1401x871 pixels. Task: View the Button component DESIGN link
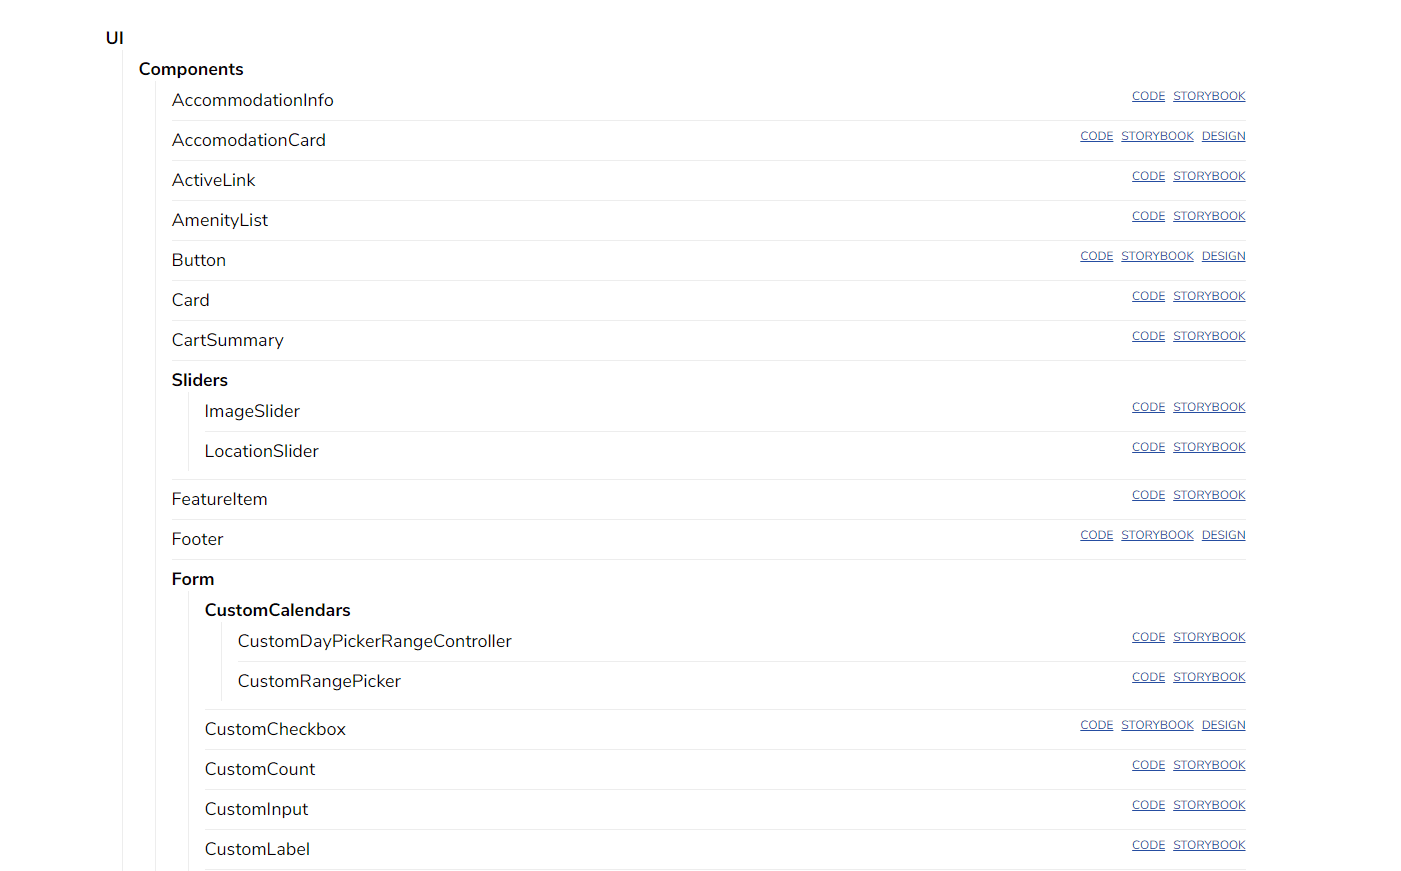pyautogui.click(x=1223, y=256)
